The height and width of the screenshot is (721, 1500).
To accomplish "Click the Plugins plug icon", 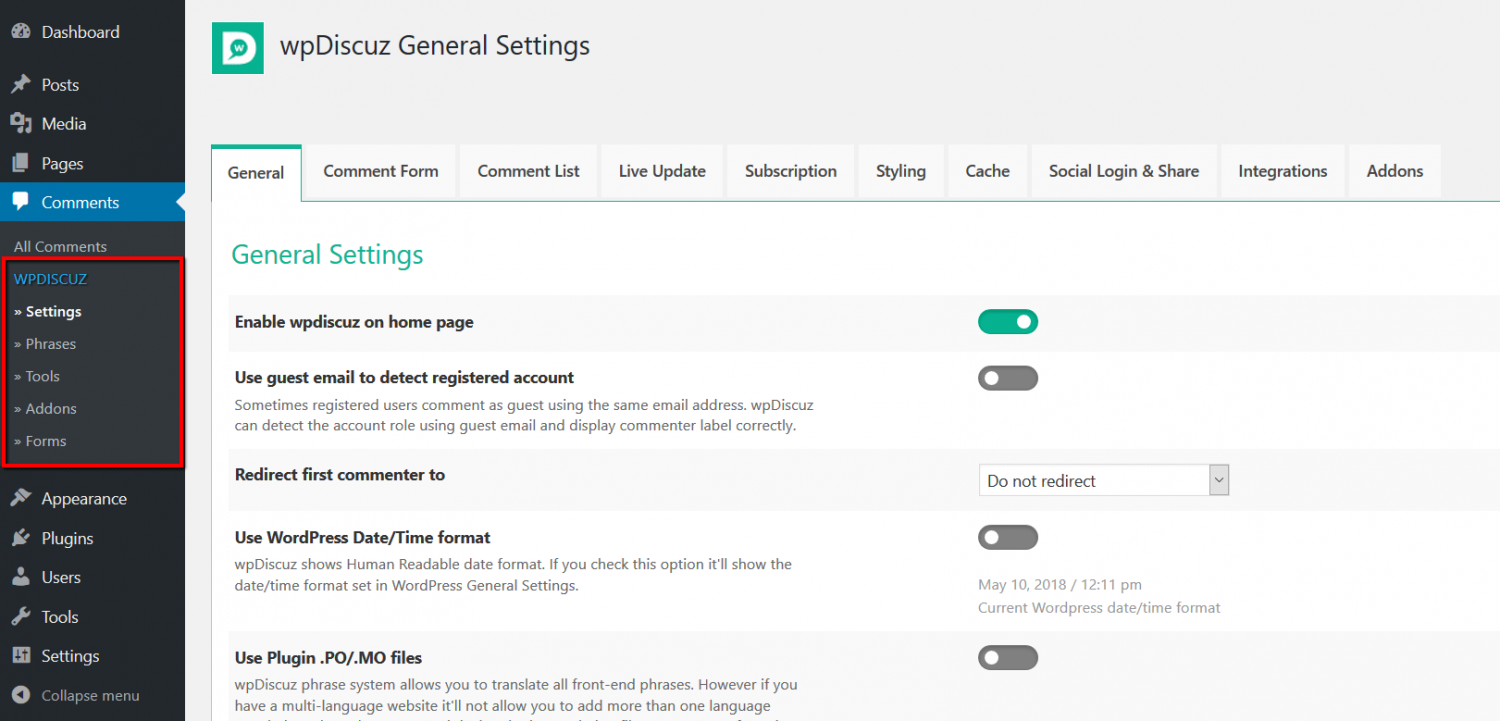I will click(x=22, y=538).
